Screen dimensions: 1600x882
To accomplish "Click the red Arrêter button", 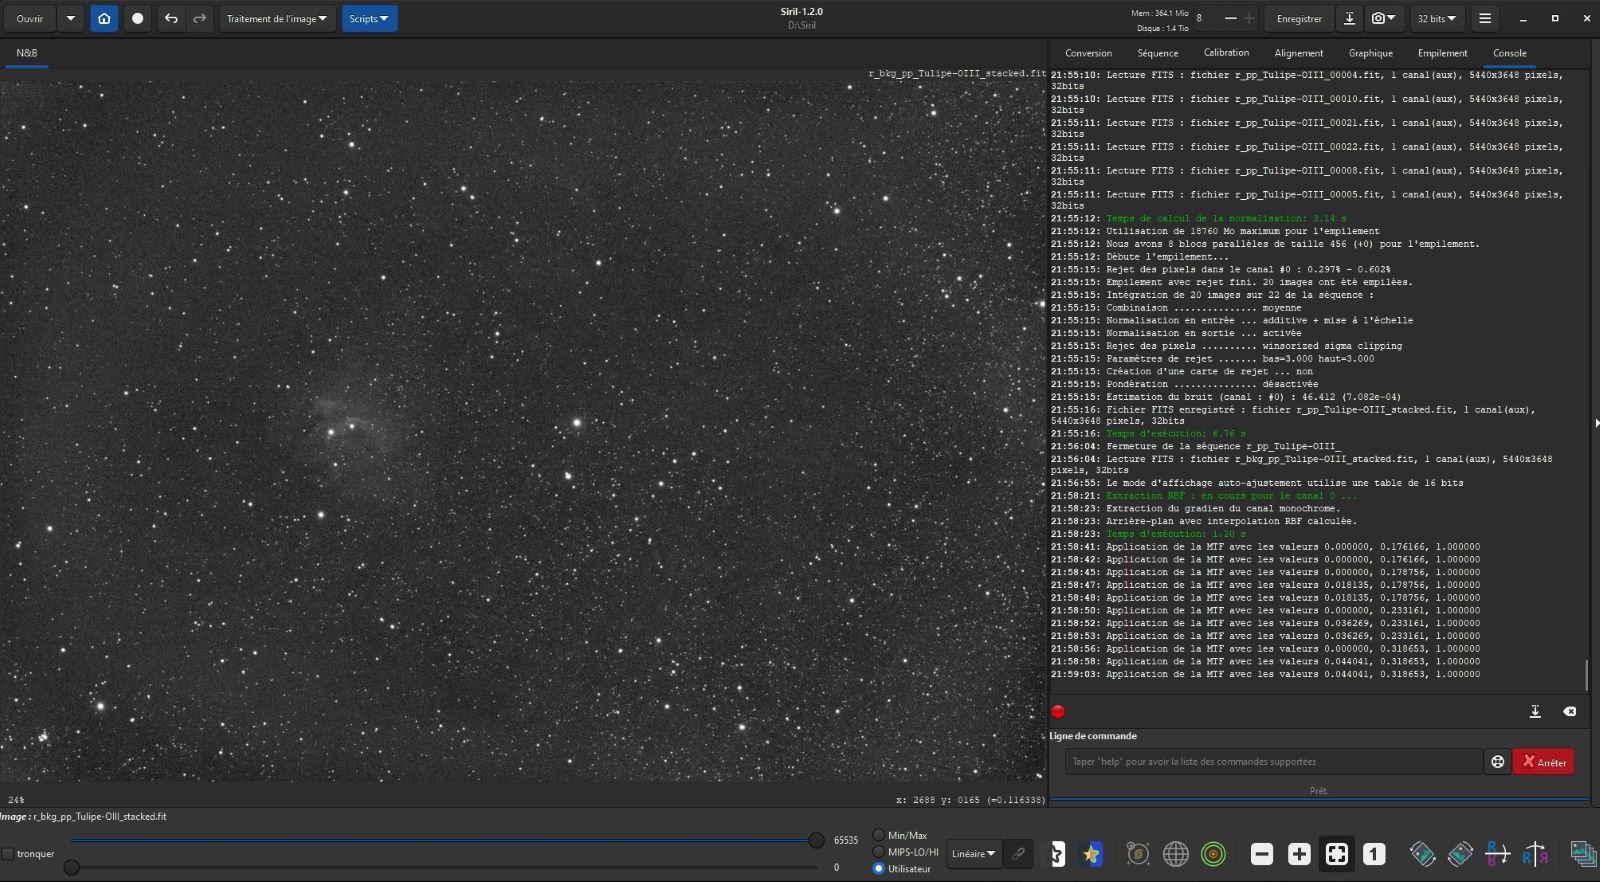I will click(x=1543, y=762).
